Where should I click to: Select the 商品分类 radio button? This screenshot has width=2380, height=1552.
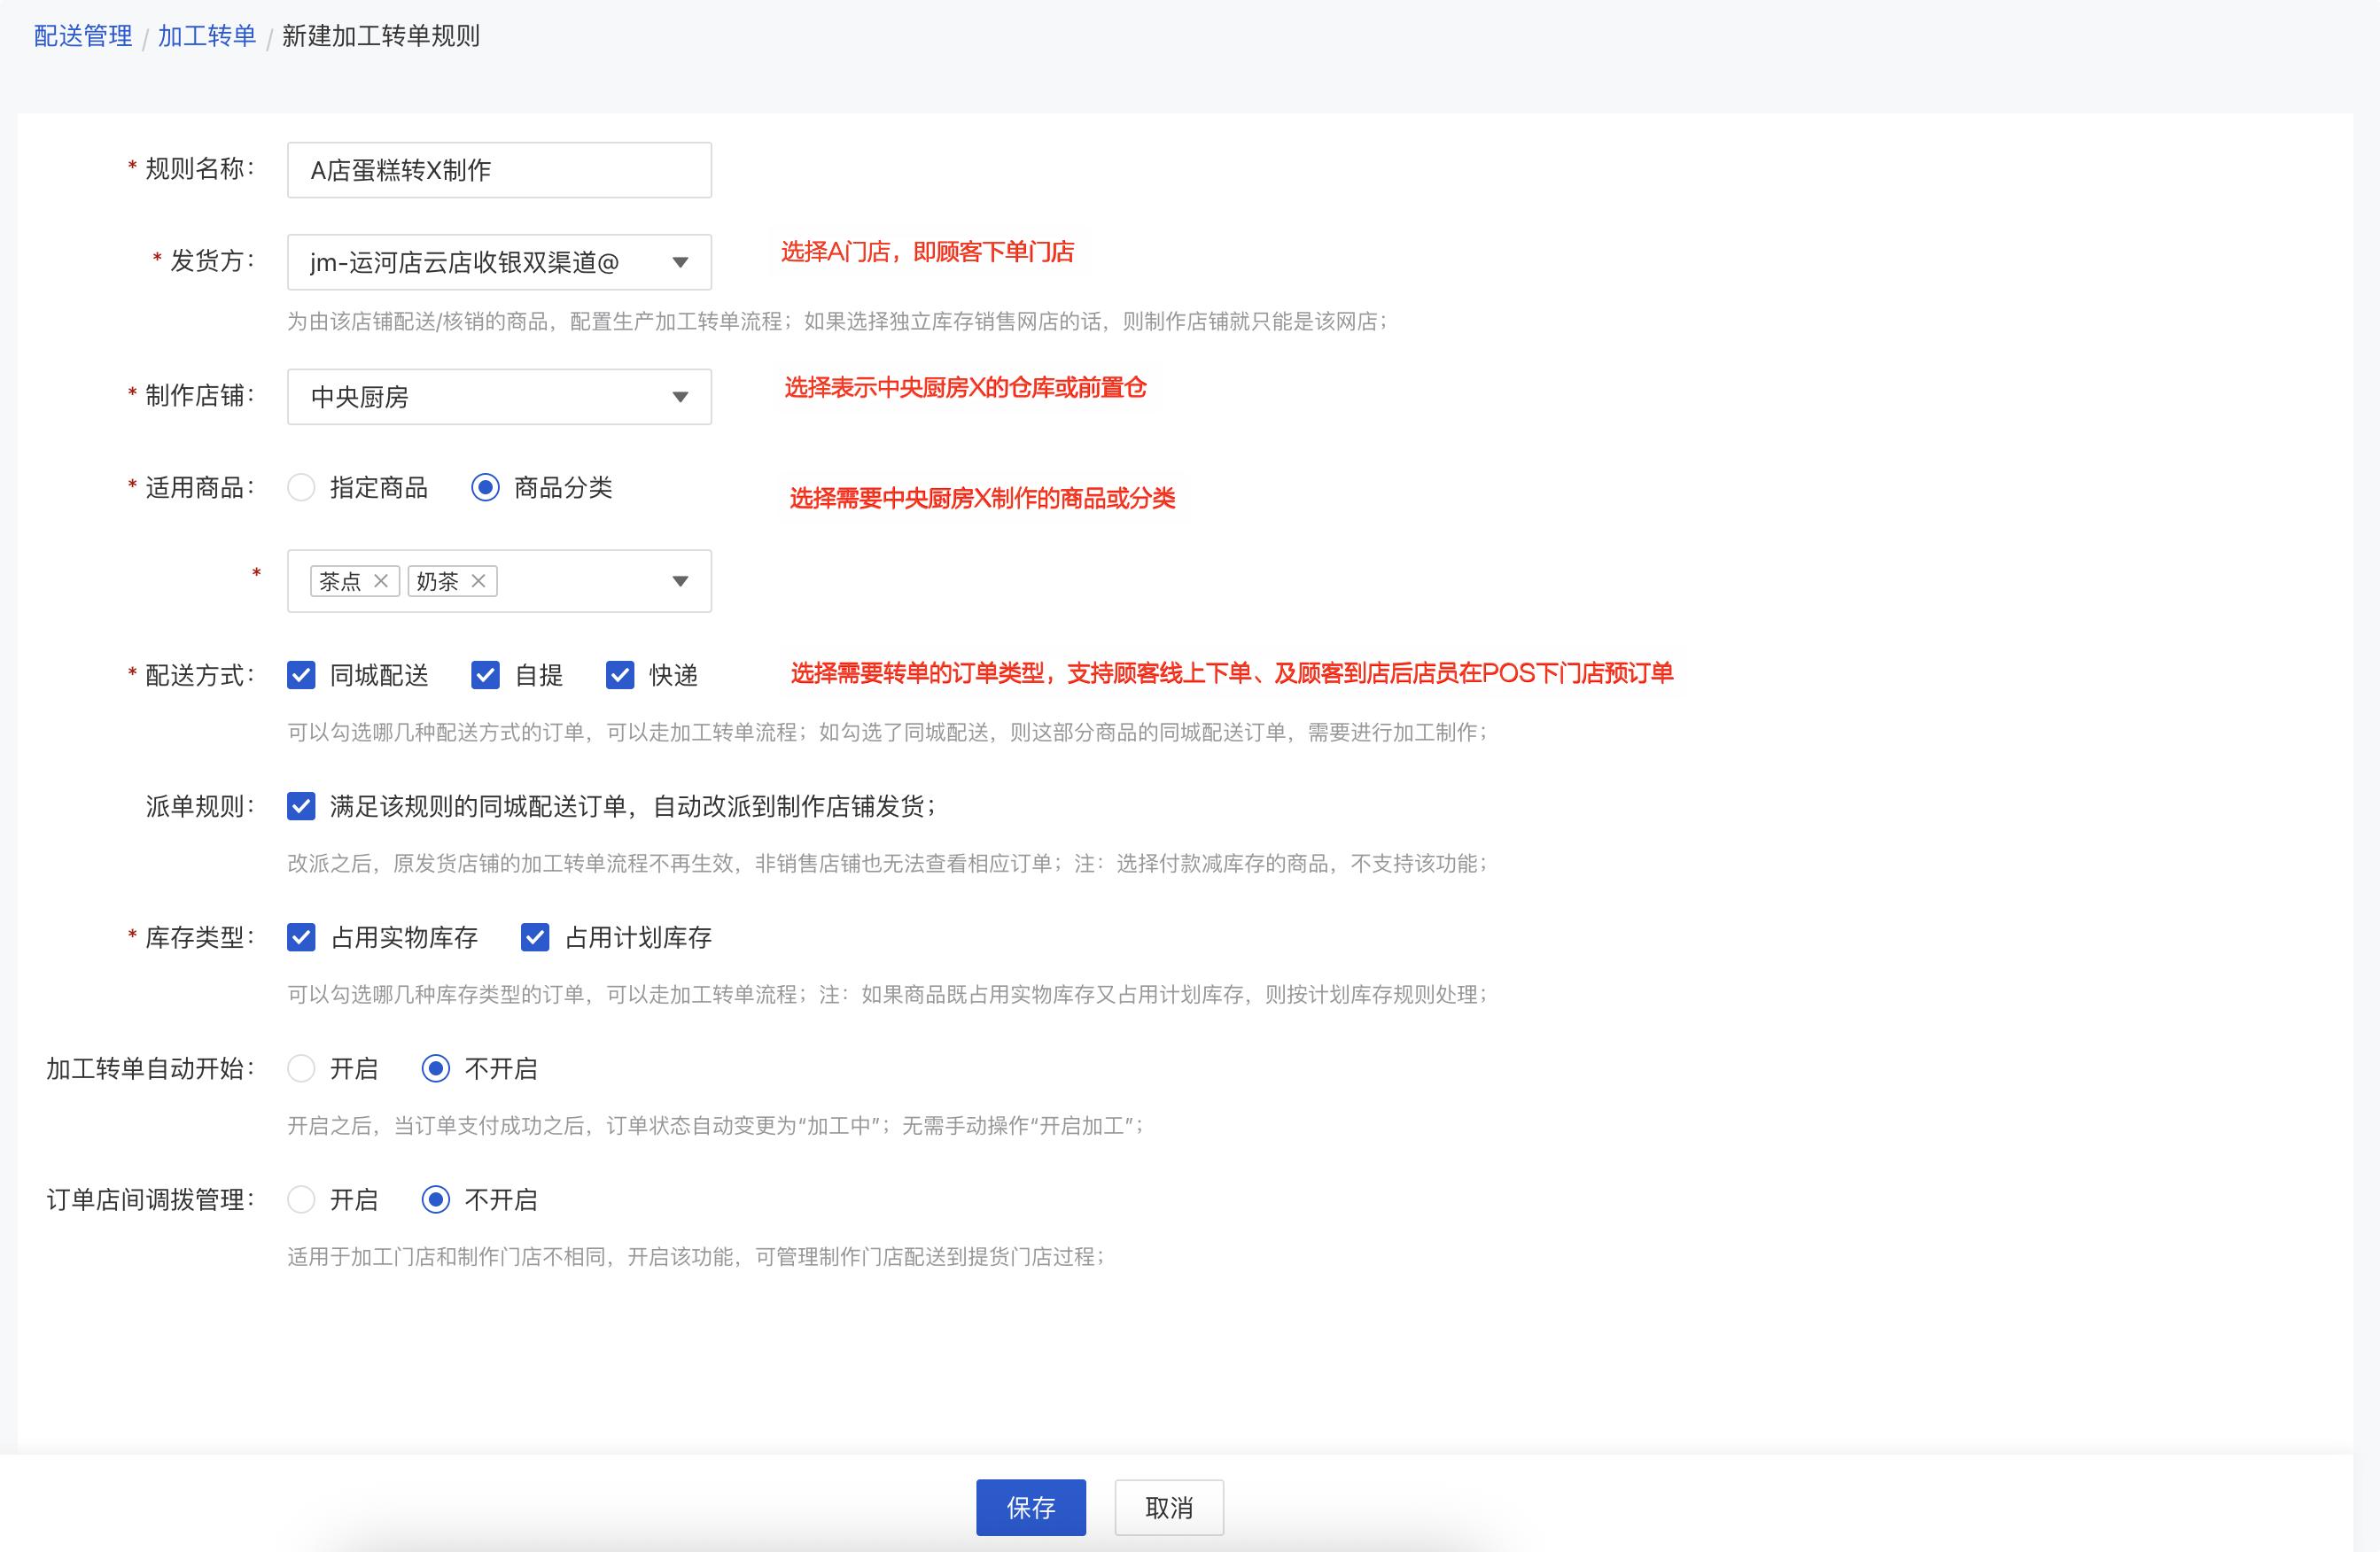(x=485, y=488)
